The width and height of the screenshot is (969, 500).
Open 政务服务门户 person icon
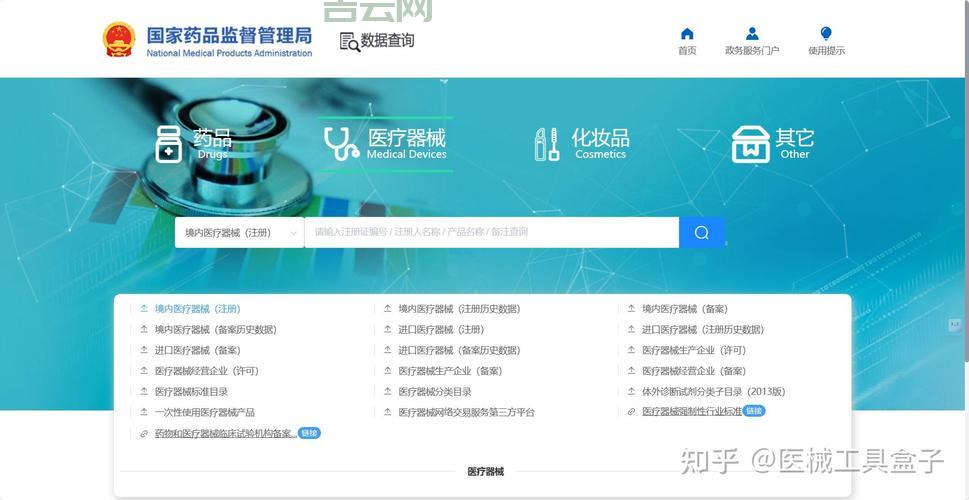[x=752, y=33]
